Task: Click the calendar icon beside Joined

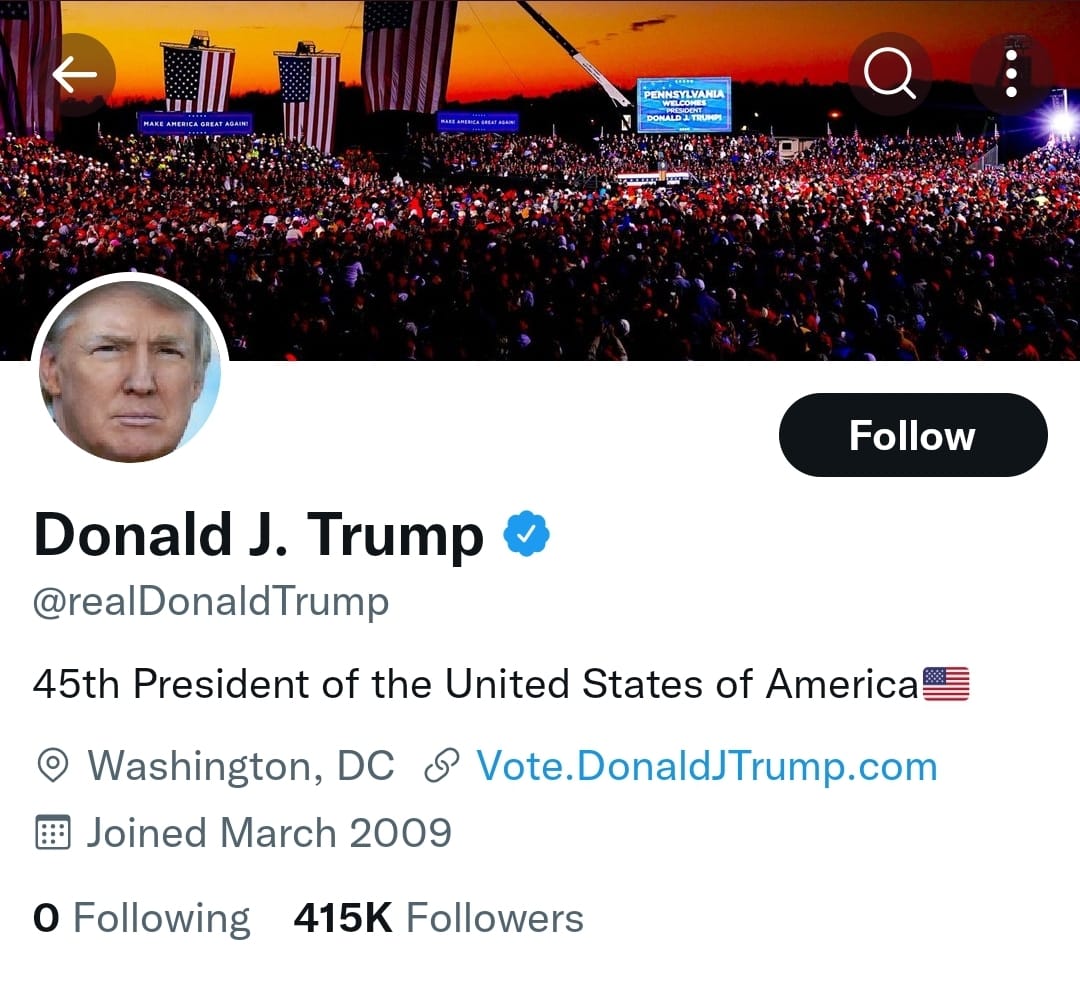Action: [52, 832]
